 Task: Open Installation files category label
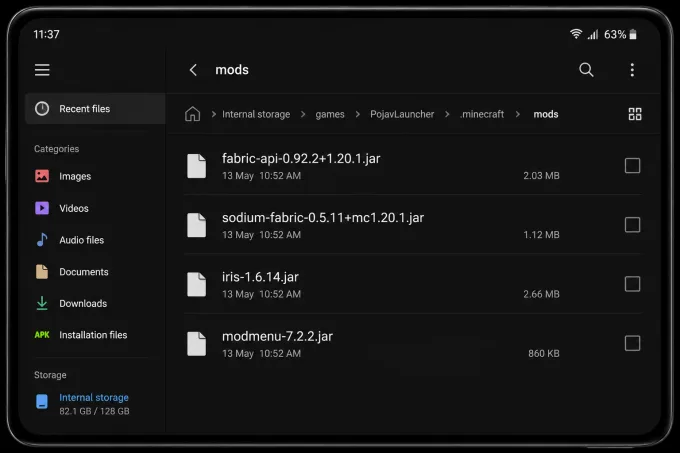point(93,335)
